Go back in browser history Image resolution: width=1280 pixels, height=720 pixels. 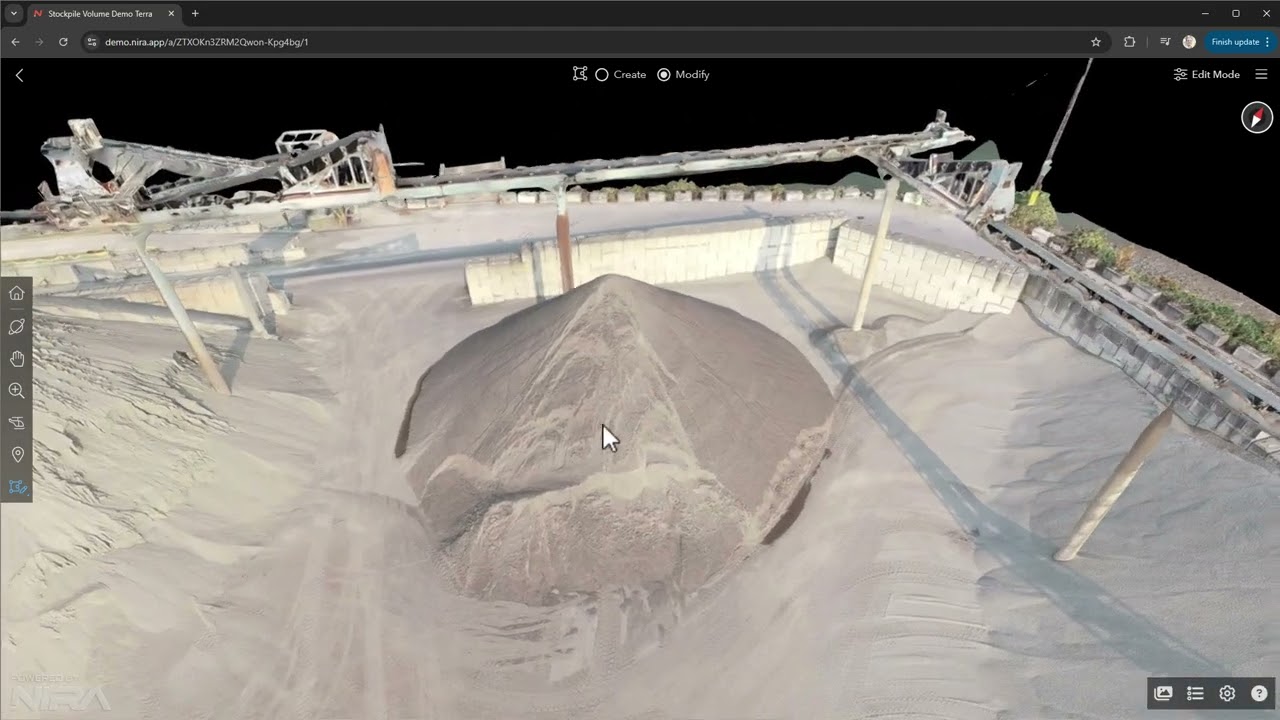point(15,42)
